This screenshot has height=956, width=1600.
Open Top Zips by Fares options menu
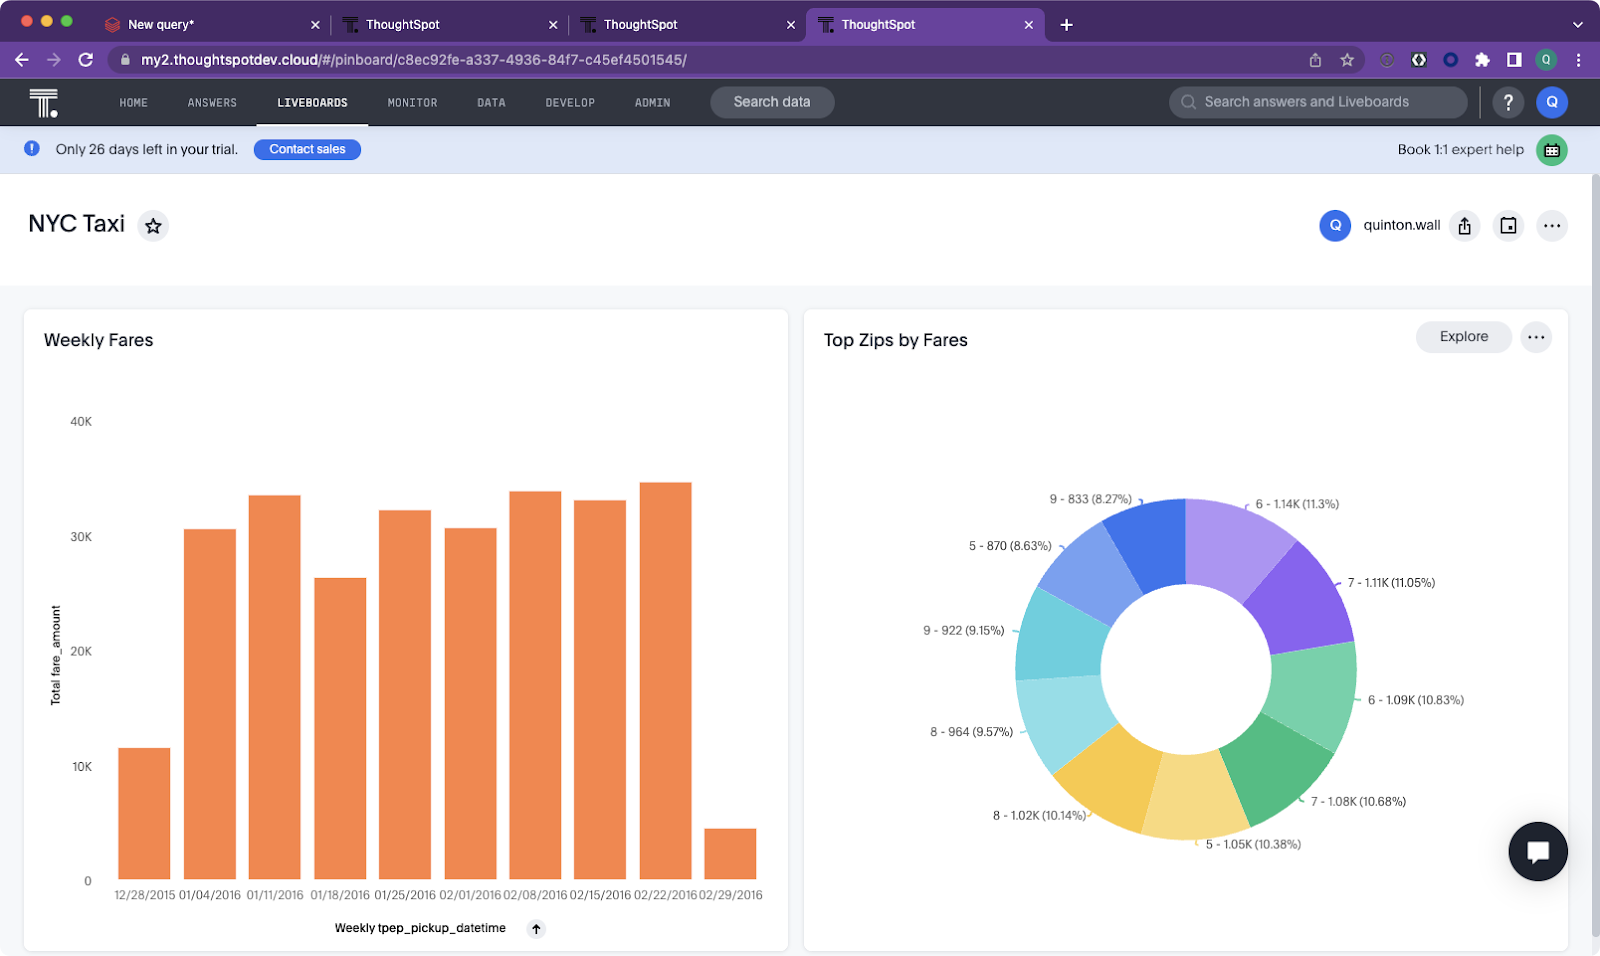coord(1536,337)
